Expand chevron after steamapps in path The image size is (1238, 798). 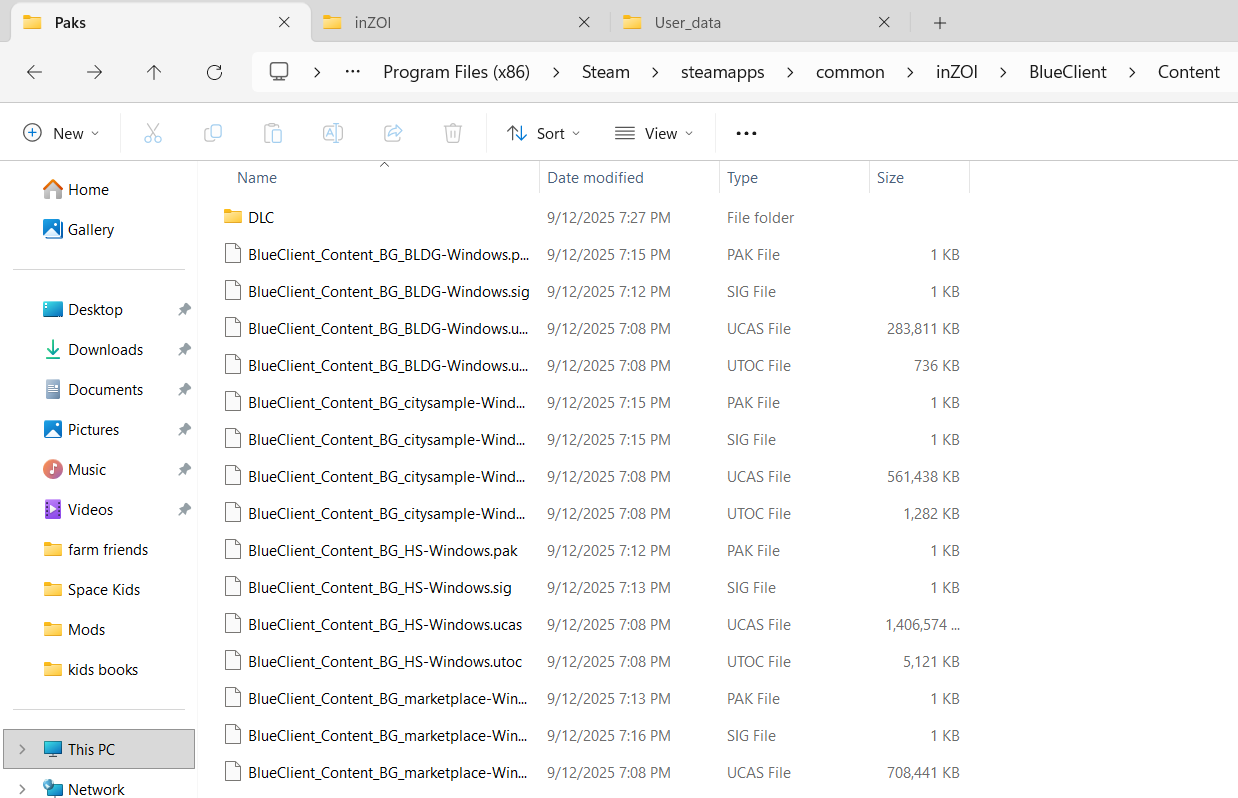click(x=790, y=72)
